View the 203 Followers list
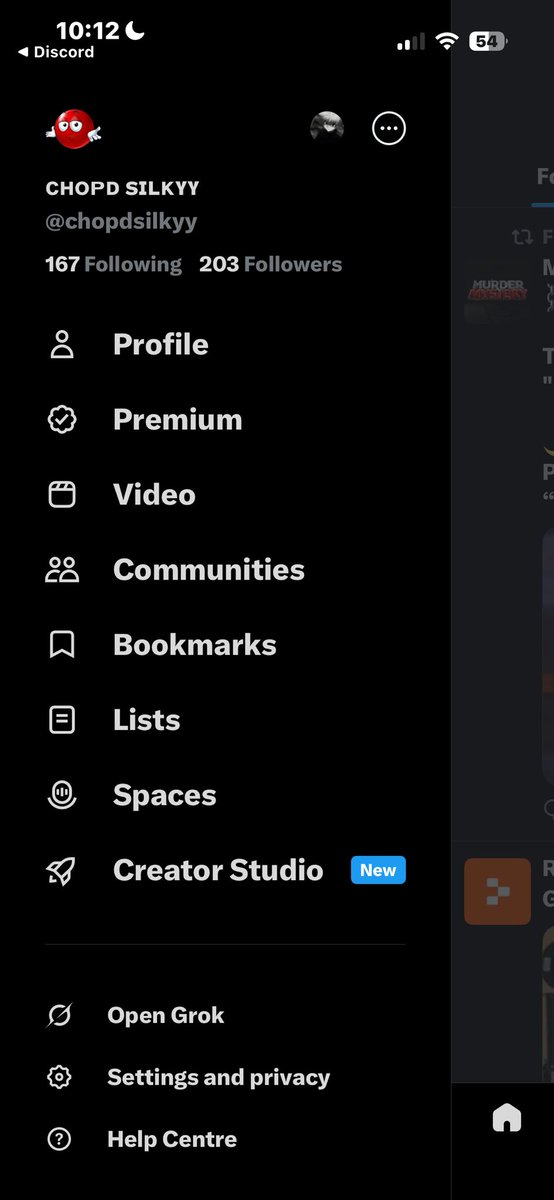The height and width of the screenshot is (1200, 554). (270, 264)
